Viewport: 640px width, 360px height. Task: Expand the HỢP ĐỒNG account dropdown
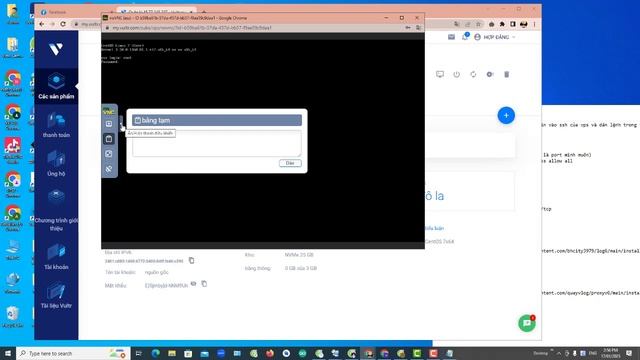[x=495, y=37]
